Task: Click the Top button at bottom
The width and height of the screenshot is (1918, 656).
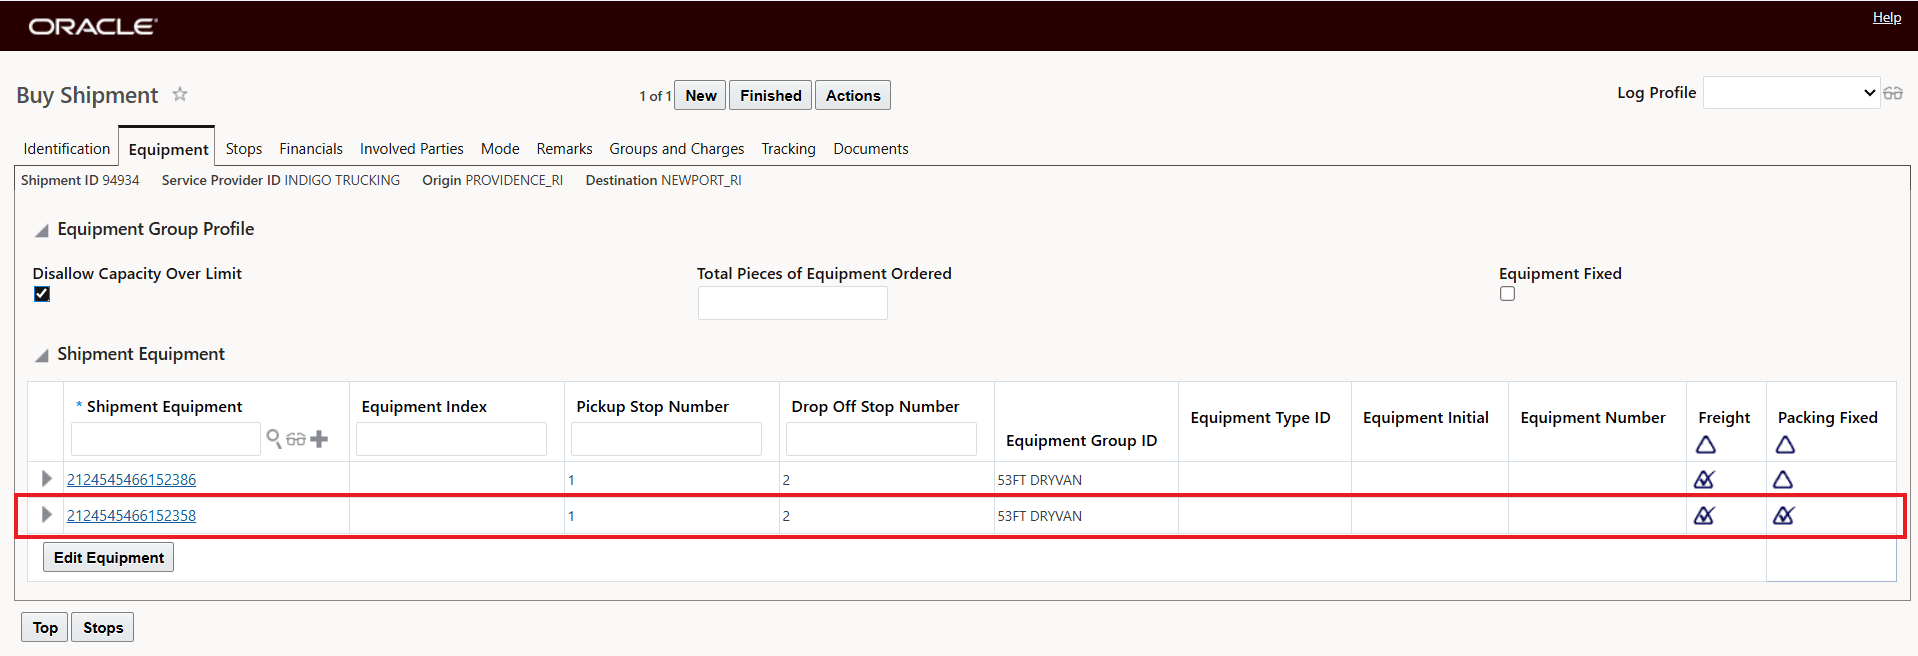Action: (45, 627)
